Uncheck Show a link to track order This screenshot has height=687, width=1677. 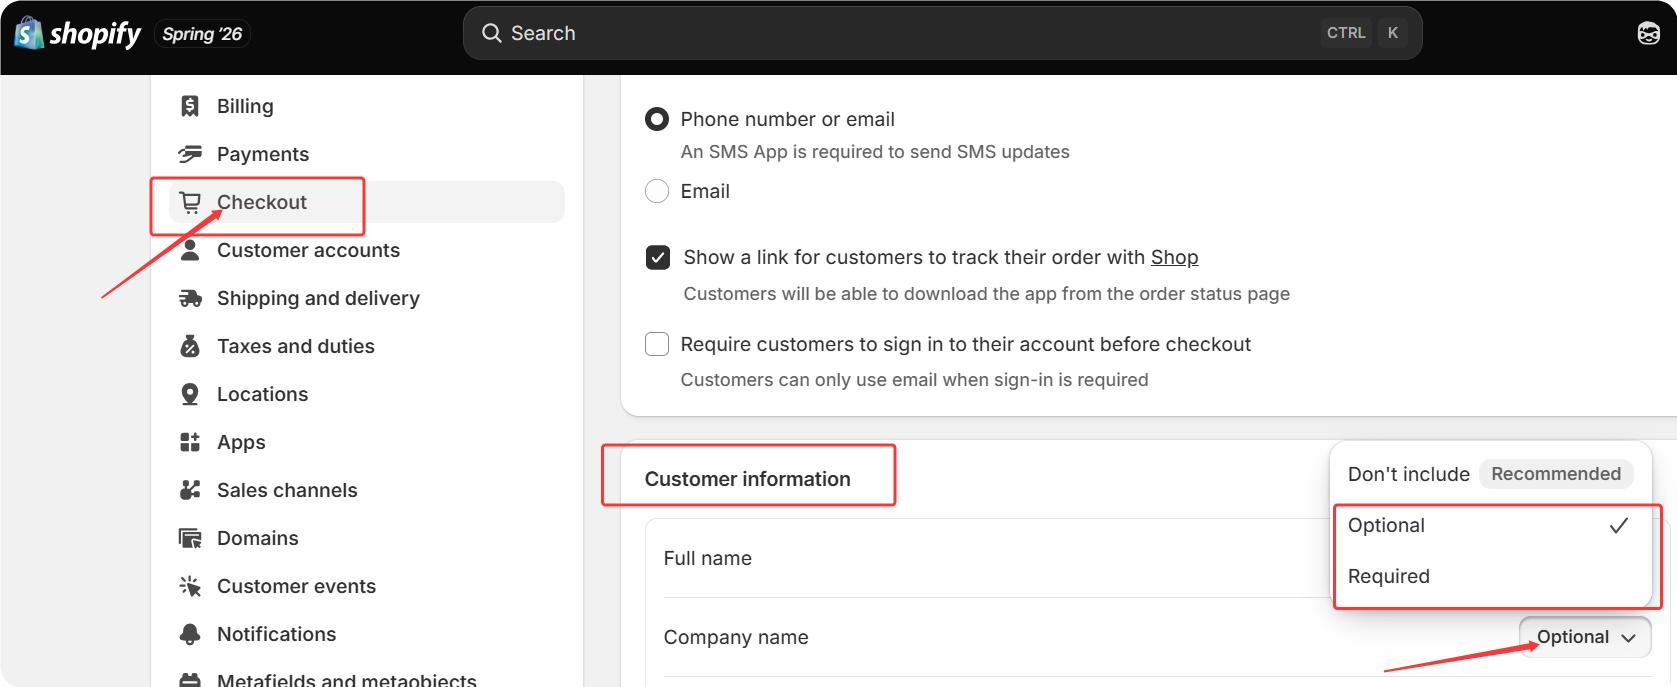[x=658, y=258]
